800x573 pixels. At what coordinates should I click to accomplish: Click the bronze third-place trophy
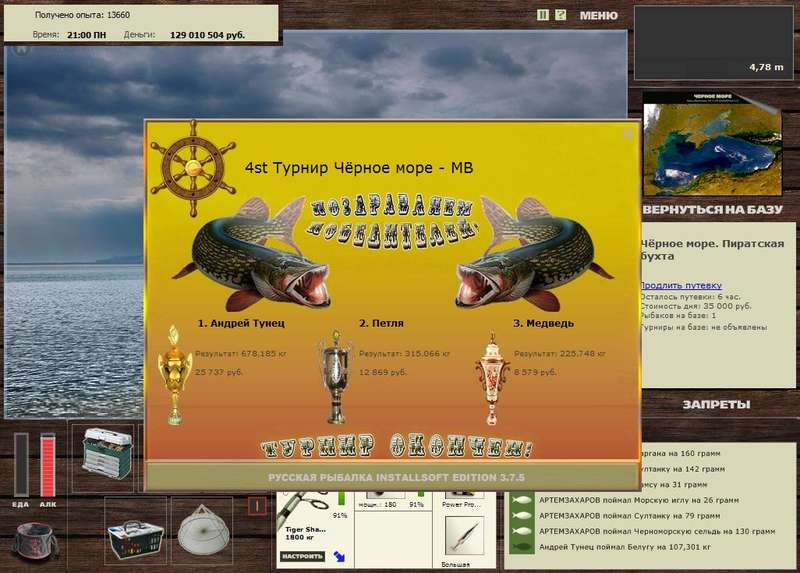[492, 378]
